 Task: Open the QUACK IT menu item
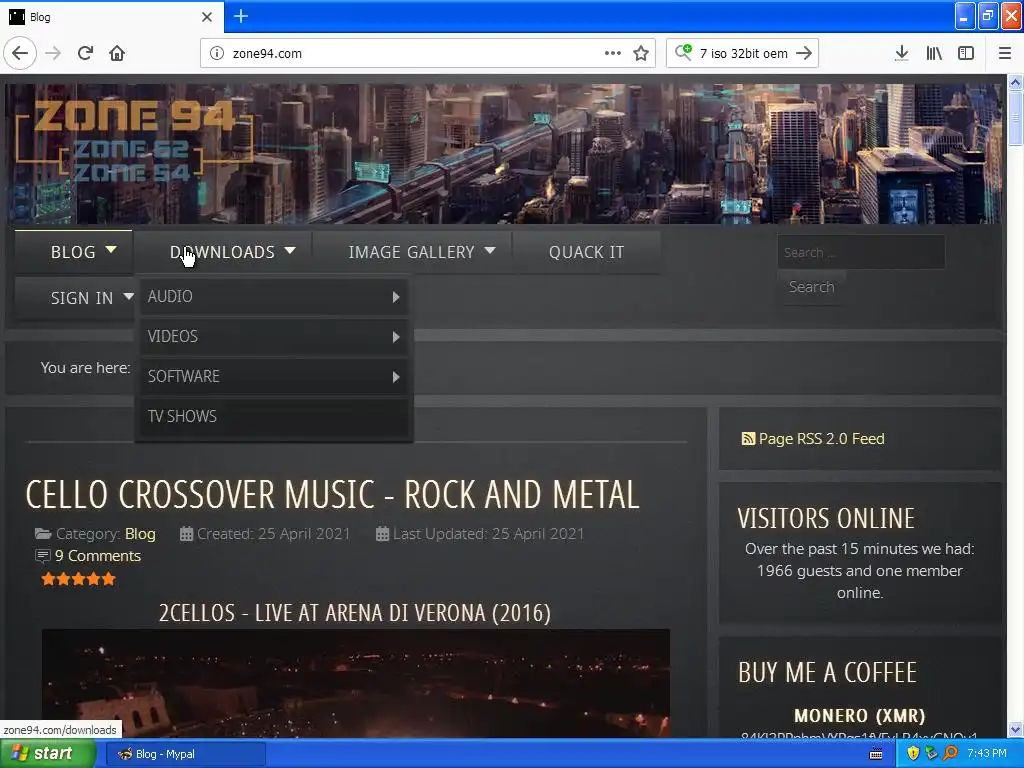point(586,252)
